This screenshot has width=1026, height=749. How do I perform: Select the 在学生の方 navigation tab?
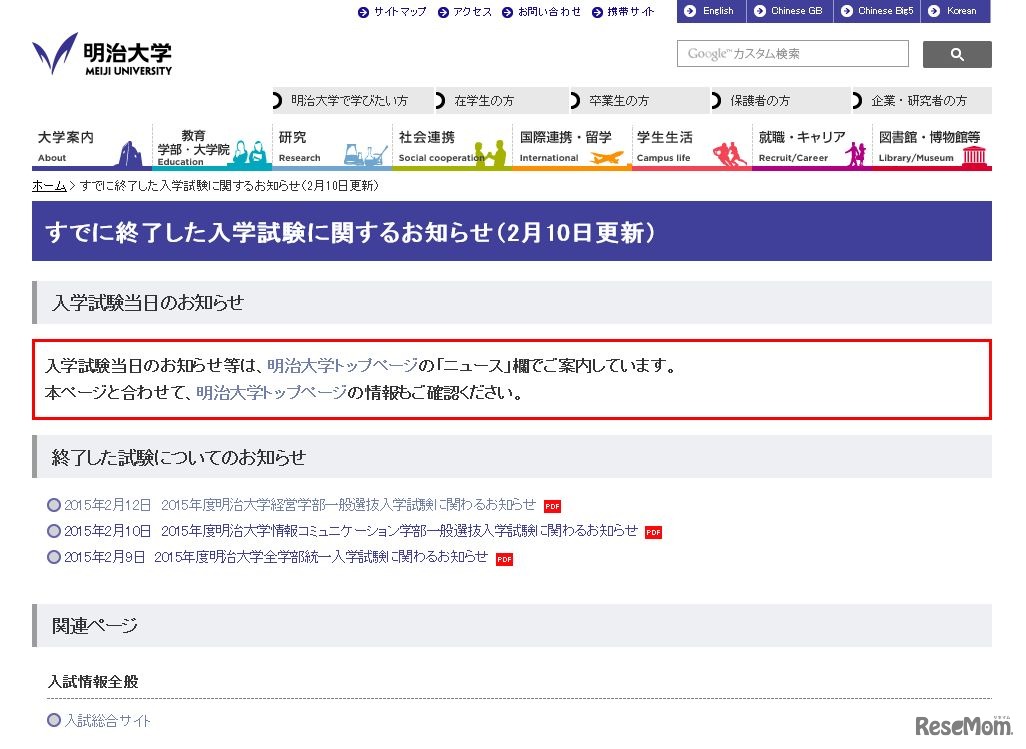tap(489, 100)
